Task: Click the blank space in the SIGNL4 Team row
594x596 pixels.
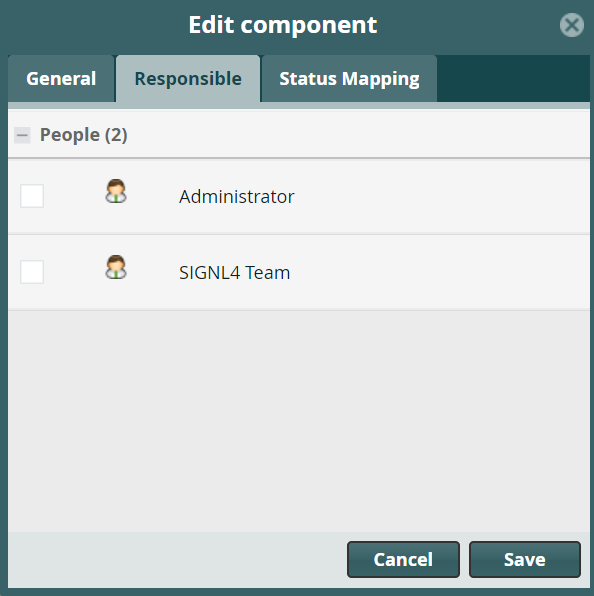Action: click(x=439, y=273)
